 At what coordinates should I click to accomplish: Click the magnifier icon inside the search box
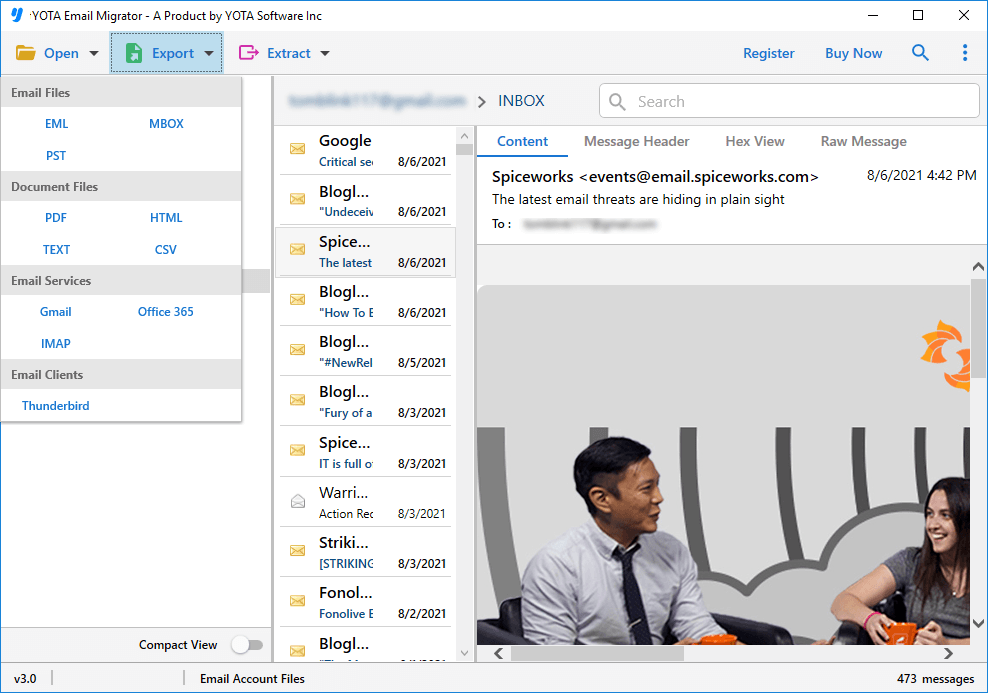tap(618, 101)
